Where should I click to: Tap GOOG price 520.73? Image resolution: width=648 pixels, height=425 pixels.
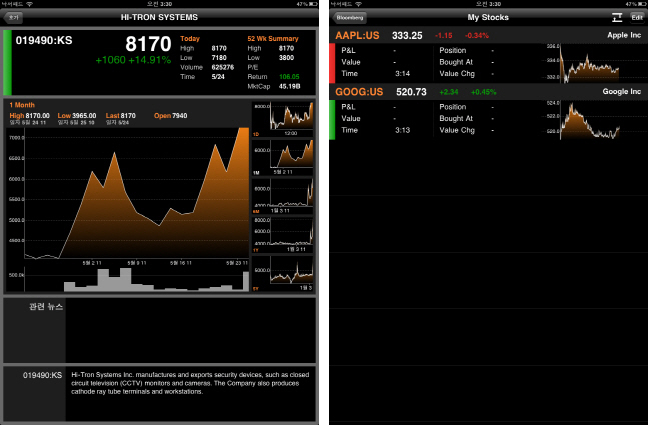(x=411, y=92)
